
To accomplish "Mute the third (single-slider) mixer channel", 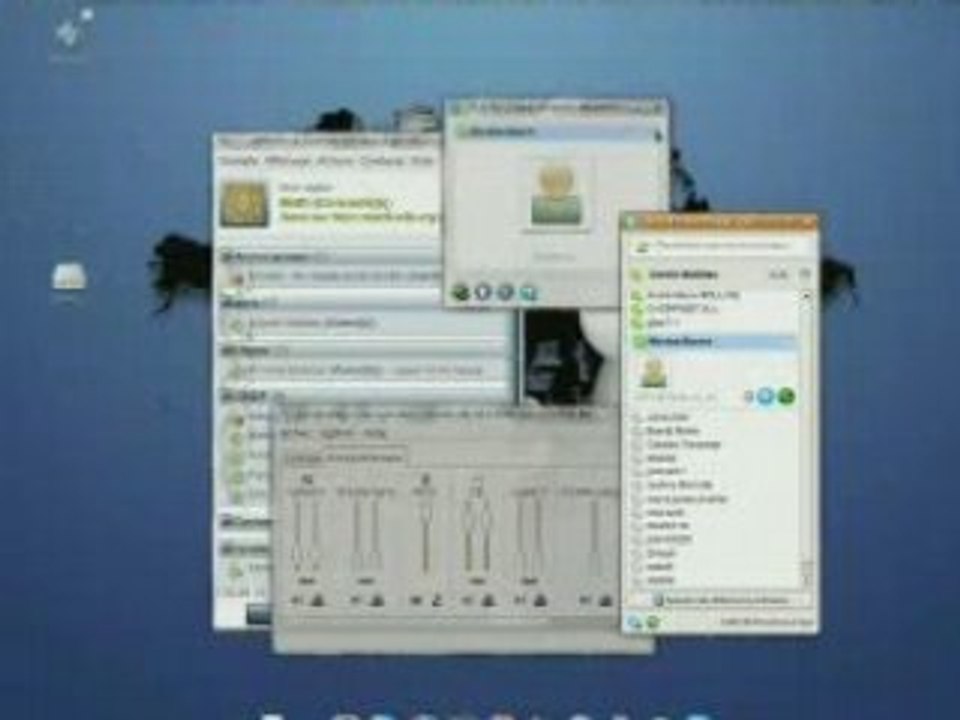I will coord(416,601).
